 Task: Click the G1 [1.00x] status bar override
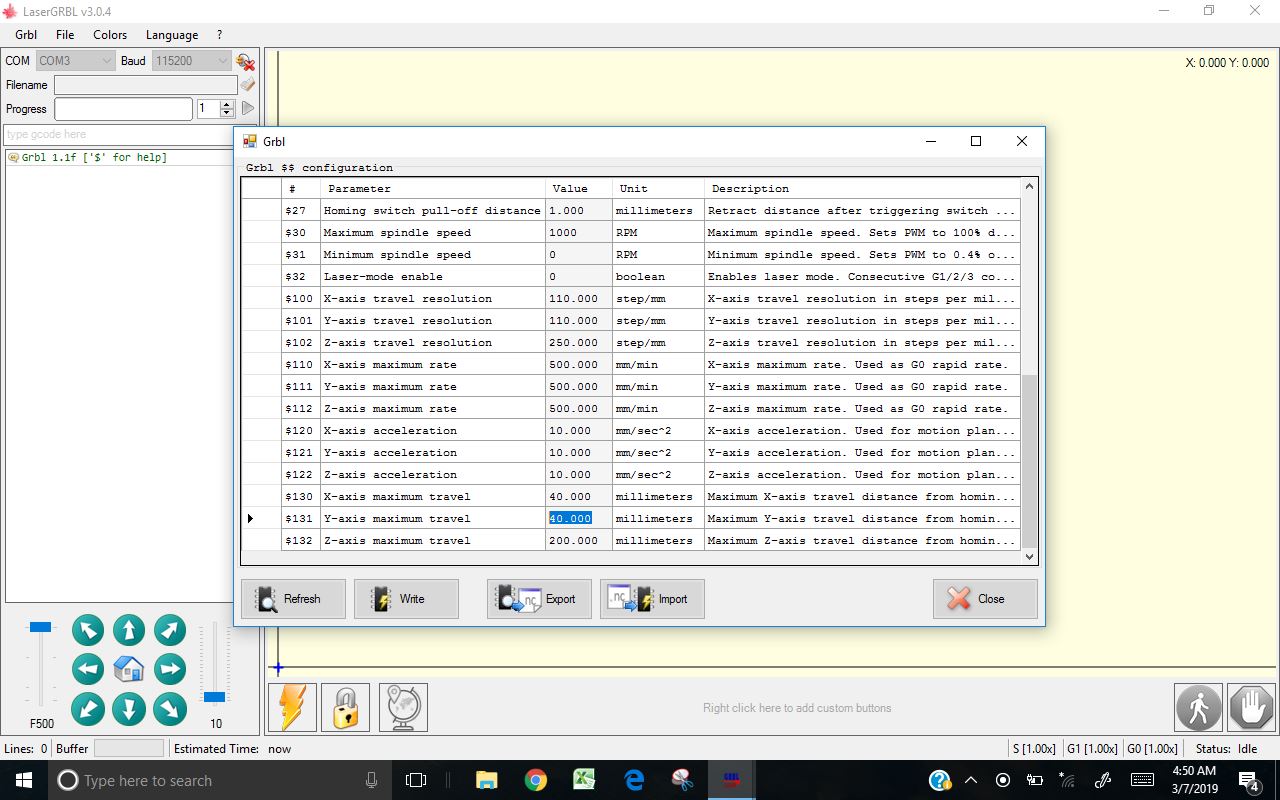pos(1092,748)
